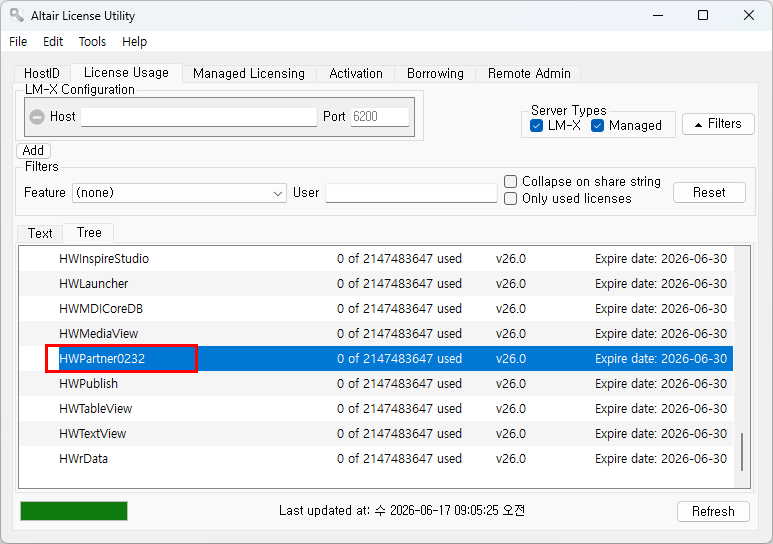Enable Only used licenses
Viewport: 773px width, 544px height.
point(510,198)
